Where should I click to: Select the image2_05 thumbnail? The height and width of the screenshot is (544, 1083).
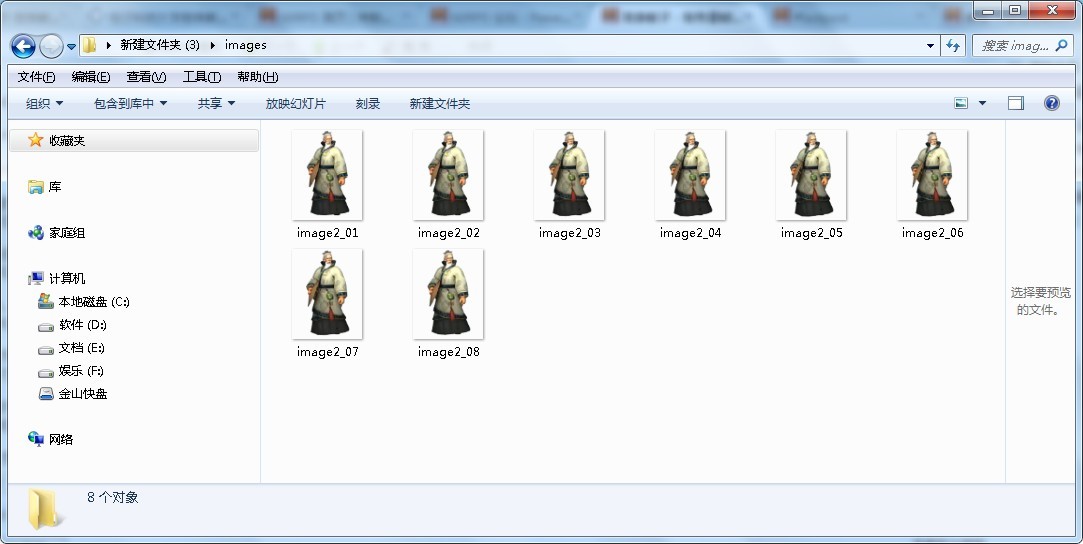click(811, 175)
